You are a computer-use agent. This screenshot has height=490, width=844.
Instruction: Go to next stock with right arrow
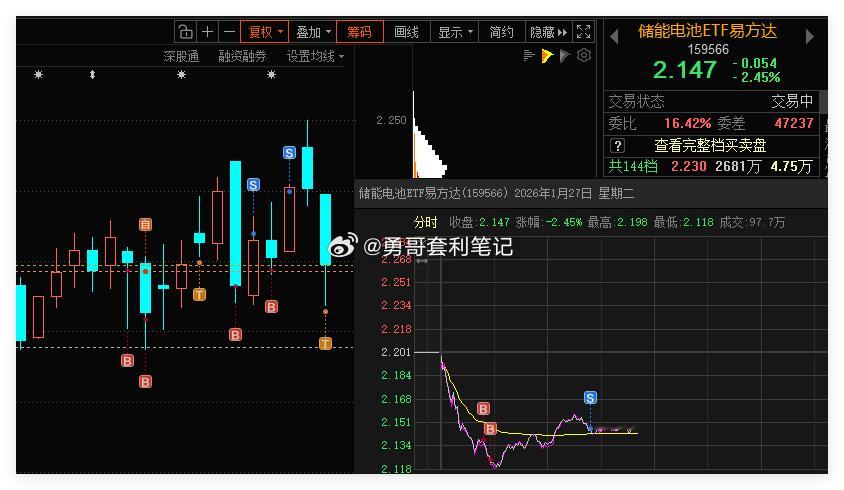810,37
